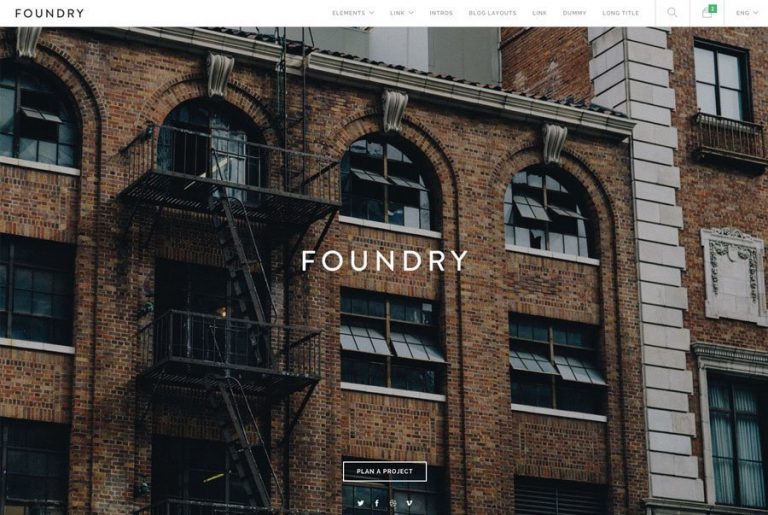Select plain Link item after Blog Layouts
This screenshot has width=768, height=515.
coord(539,13)
